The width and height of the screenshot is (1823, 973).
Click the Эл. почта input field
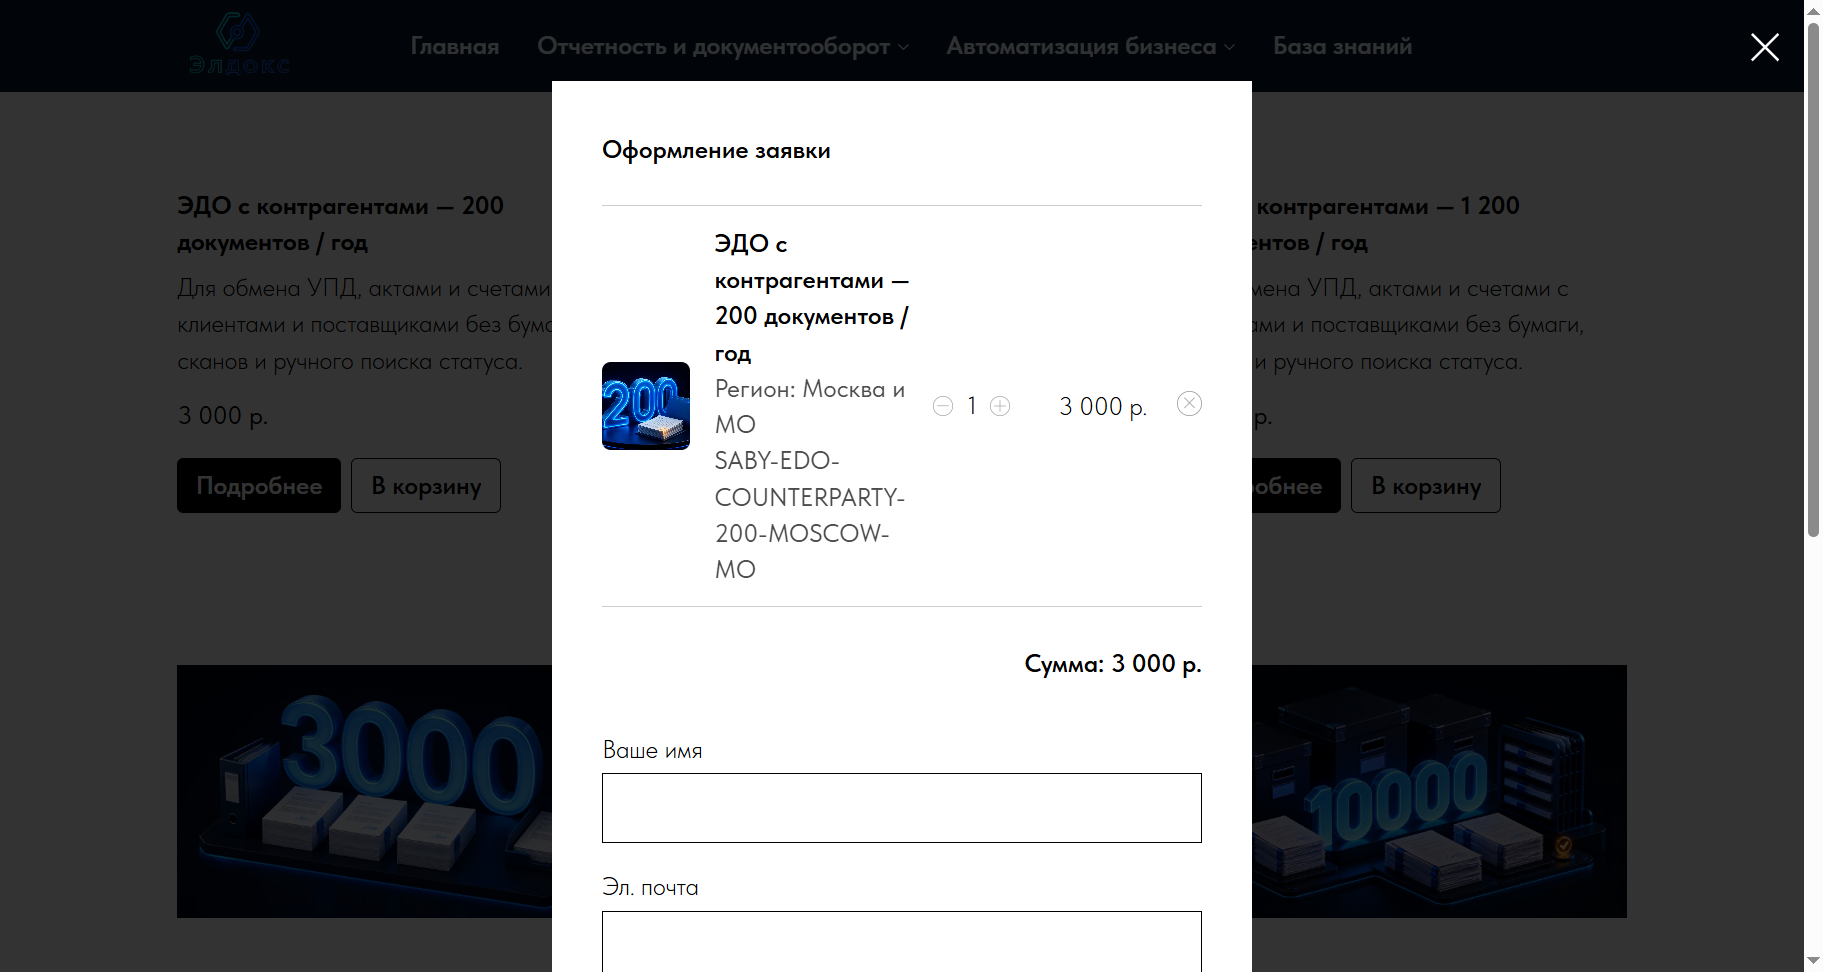pyautogui.click(x=902, y=941)
